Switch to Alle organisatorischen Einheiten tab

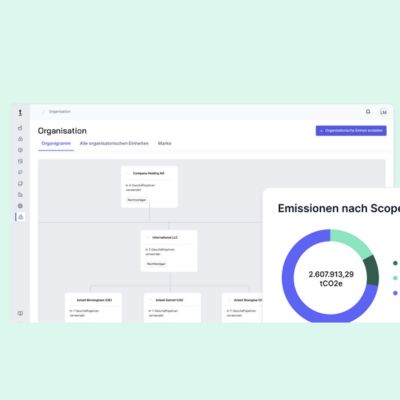pos(114,143)
